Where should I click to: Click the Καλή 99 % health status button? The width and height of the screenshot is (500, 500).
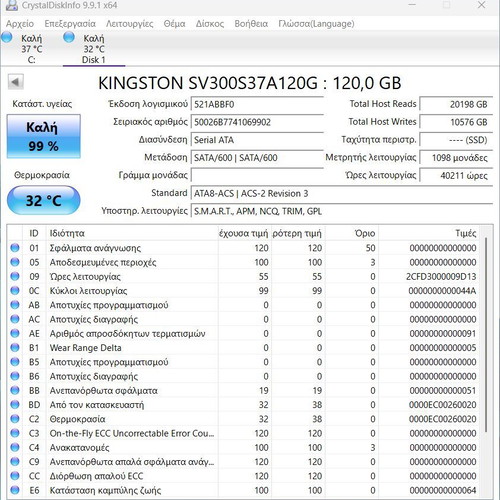point(43,136)
